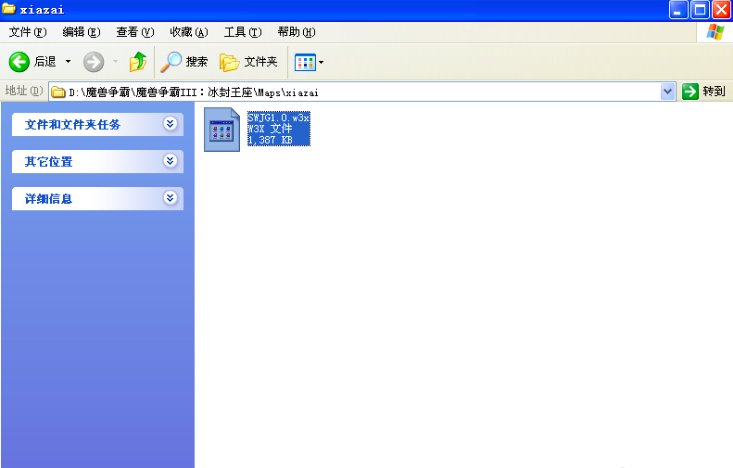Image resolution: width=733 pixels, height=468 pixels.
Task: Open the 文件(F) menu
Action: tap(28, 32)
